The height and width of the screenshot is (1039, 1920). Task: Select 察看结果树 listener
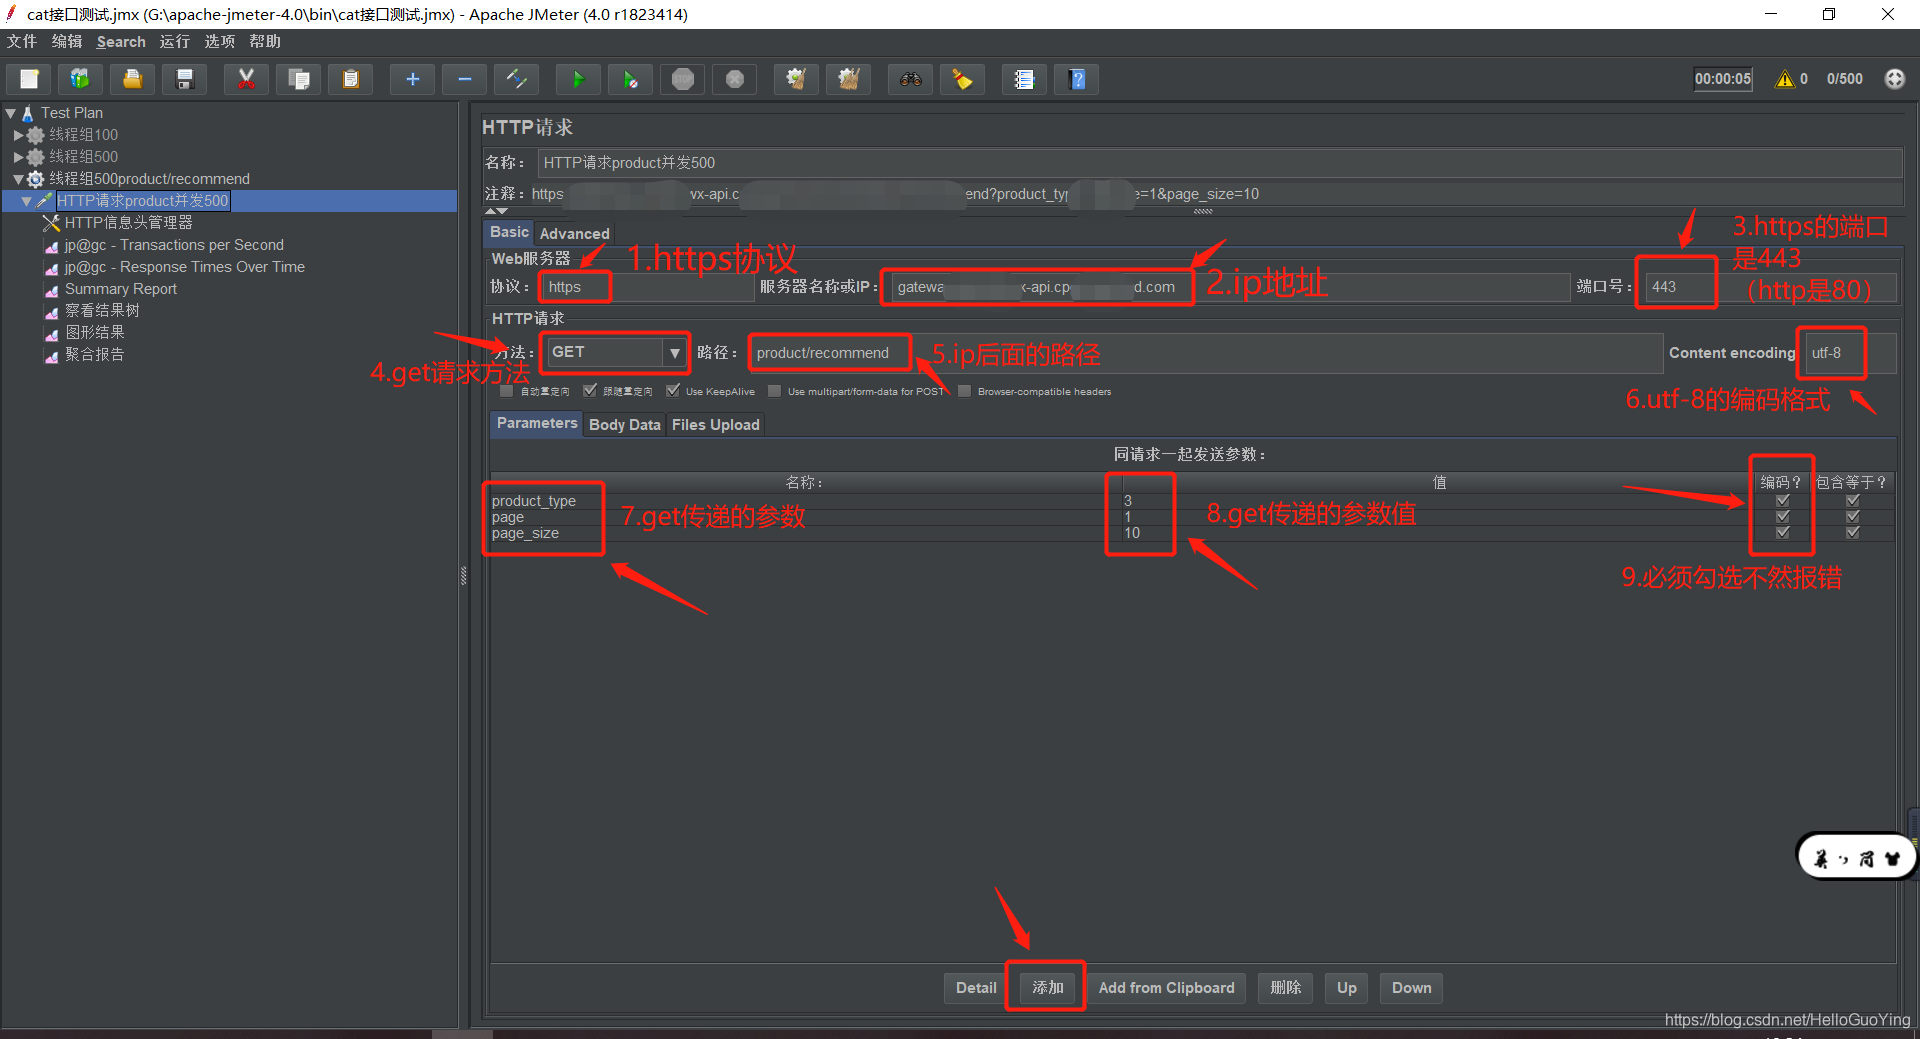coord(102,311)
